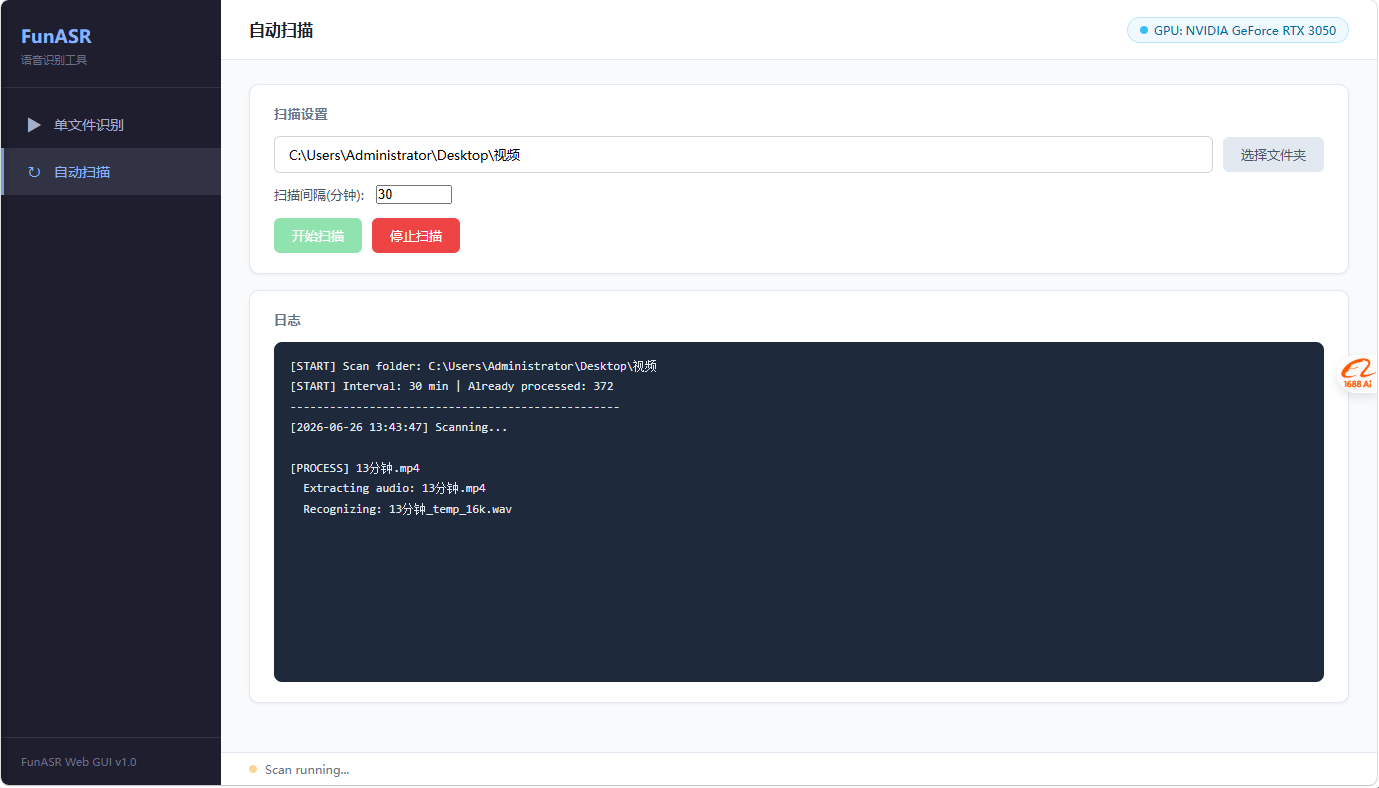Click the log line with timestamp 13:43:47 Scanning

tap(399, 427)
